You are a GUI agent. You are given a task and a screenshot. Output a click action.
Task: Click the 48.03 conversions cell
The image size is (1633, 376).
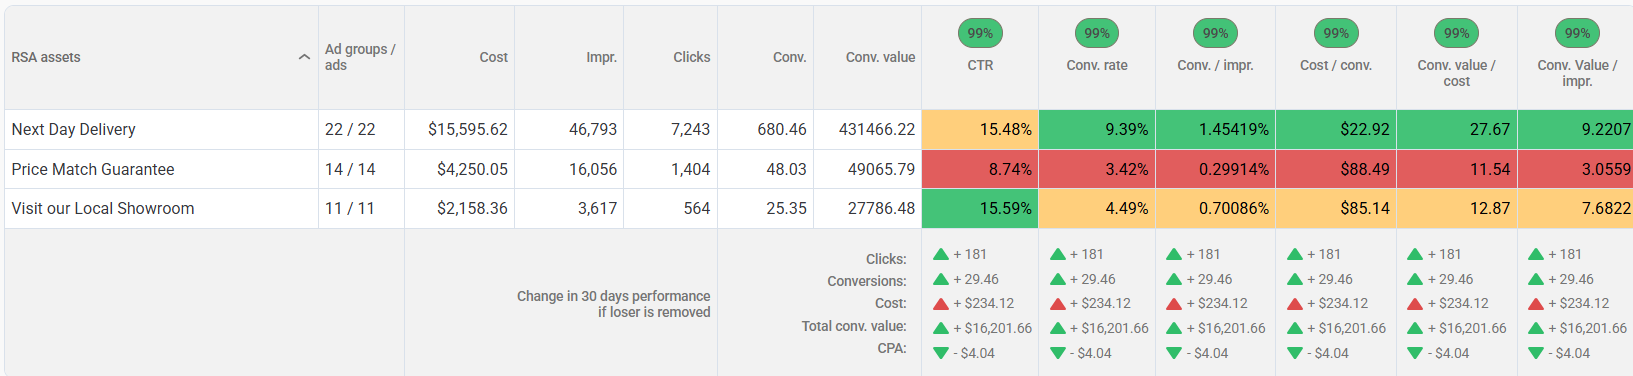tap(765, 169)
